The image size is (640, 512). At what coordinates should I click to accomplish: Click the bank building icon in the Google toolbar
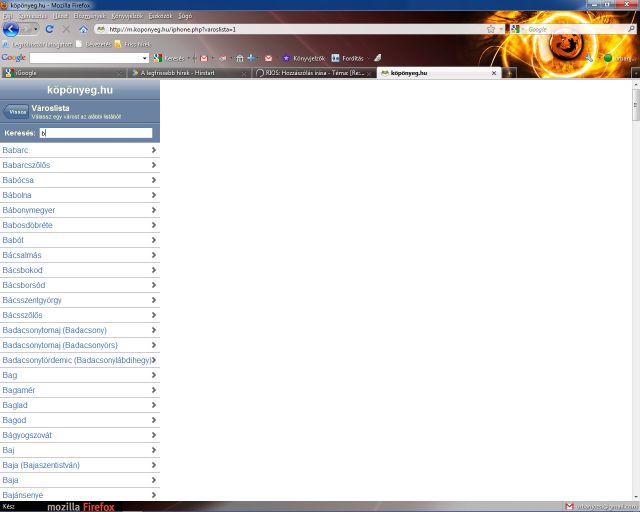tap(240, 58)
